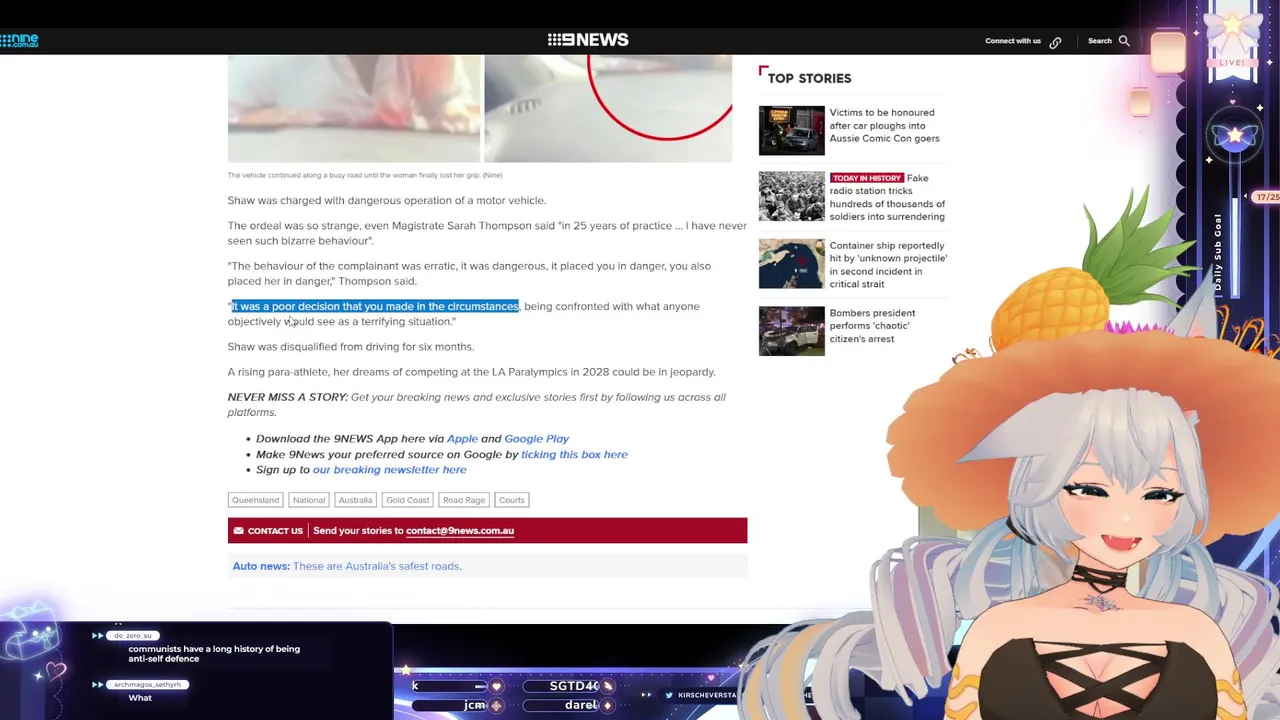The width and height of the screenshot is (1280, 720).
Task: Click the vehicle photo caption text
Action: pyautogui.click(x=365, y=175)
